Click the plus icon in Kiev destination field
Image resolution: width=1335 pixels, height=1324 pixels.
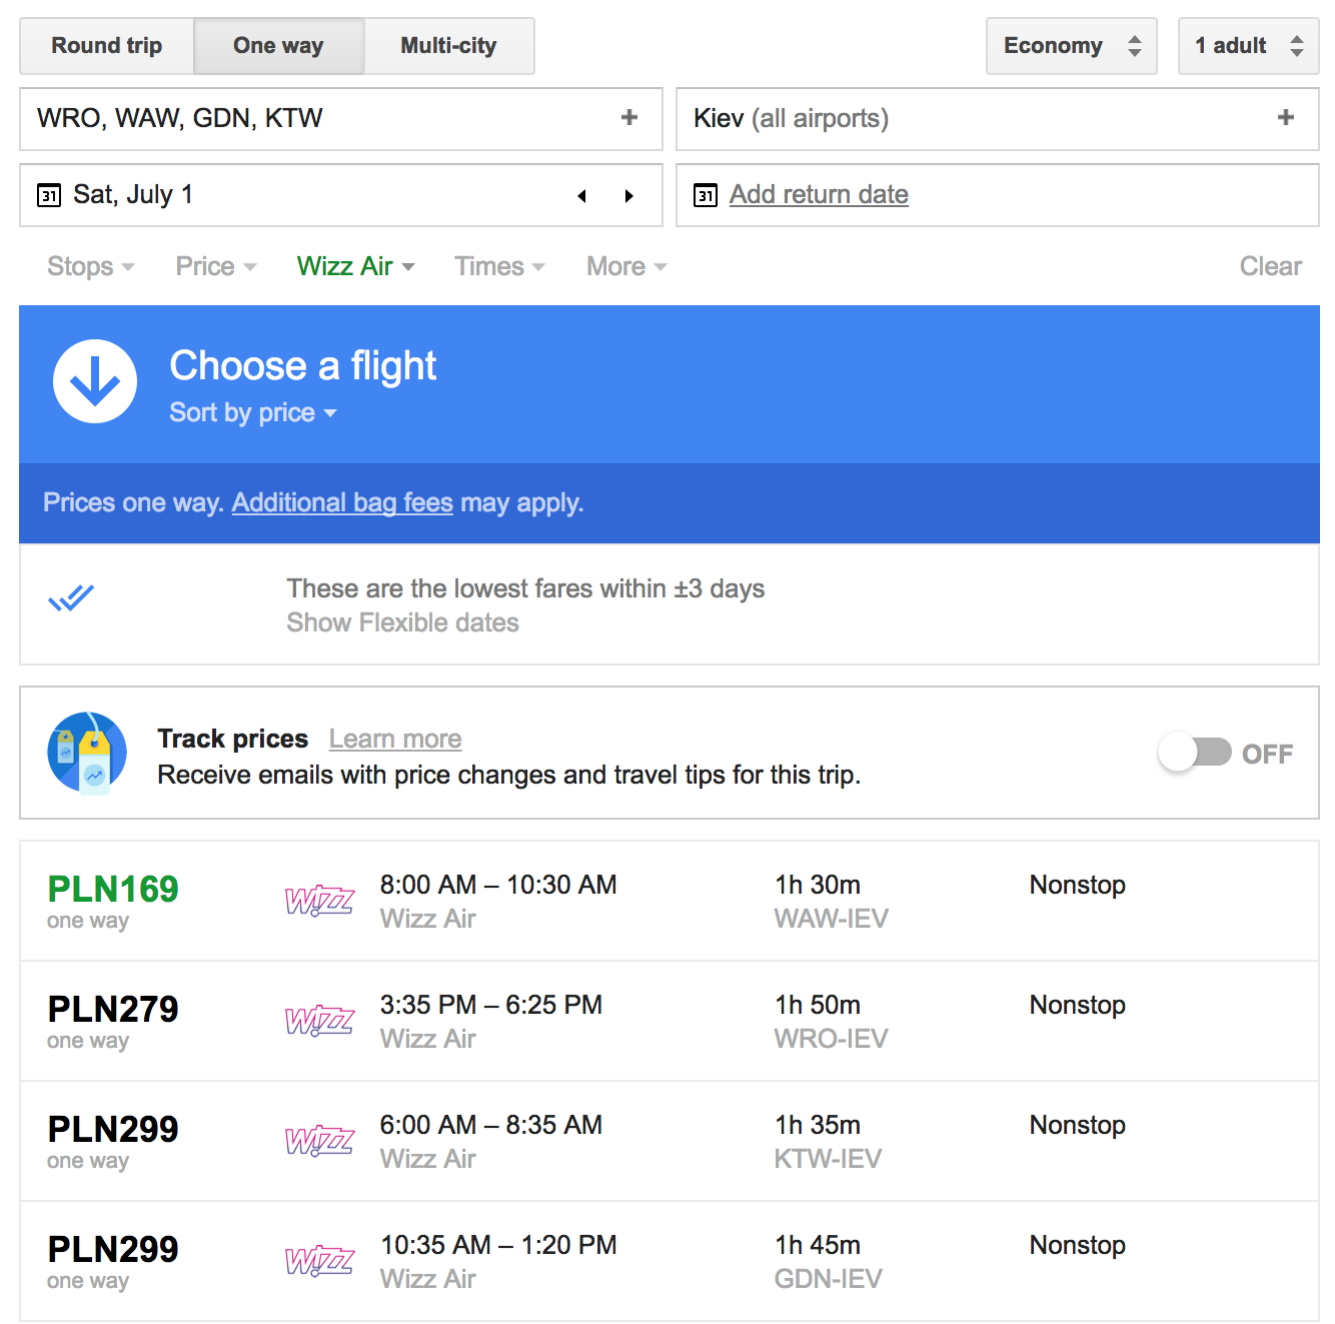pyautogui.click(x=1285, y=118)
